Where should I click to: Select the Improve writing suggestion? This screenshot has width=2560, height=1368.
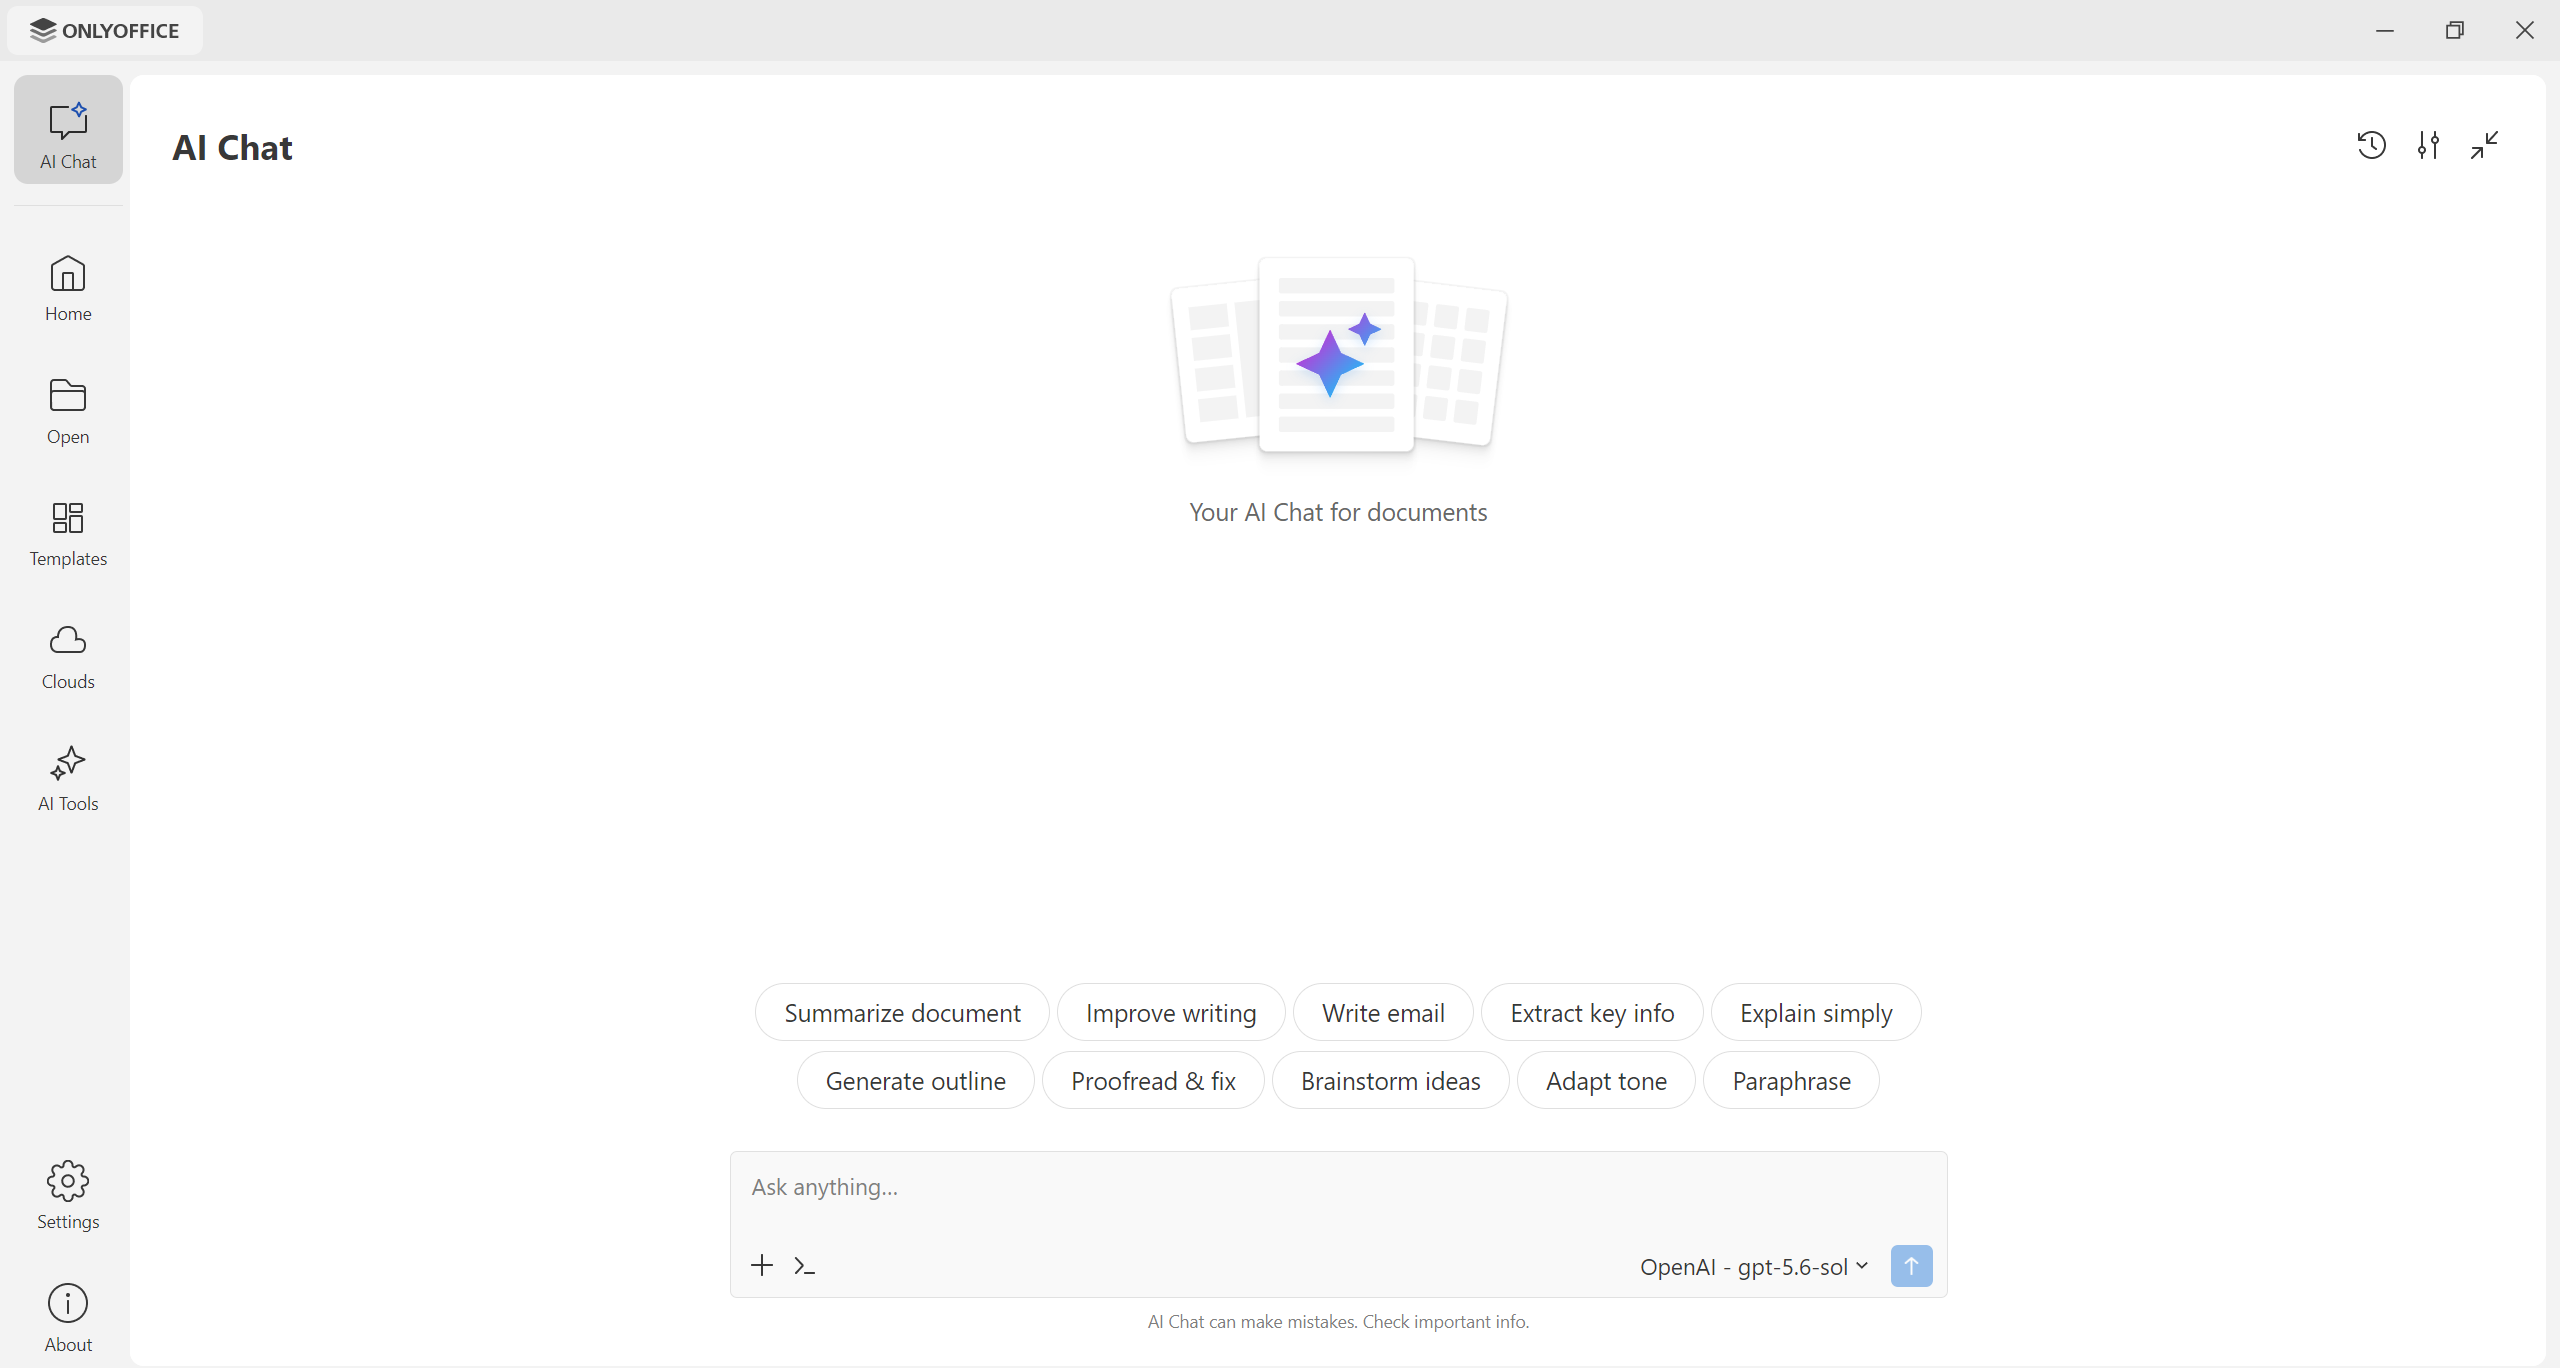(x=1171, y=1013)
